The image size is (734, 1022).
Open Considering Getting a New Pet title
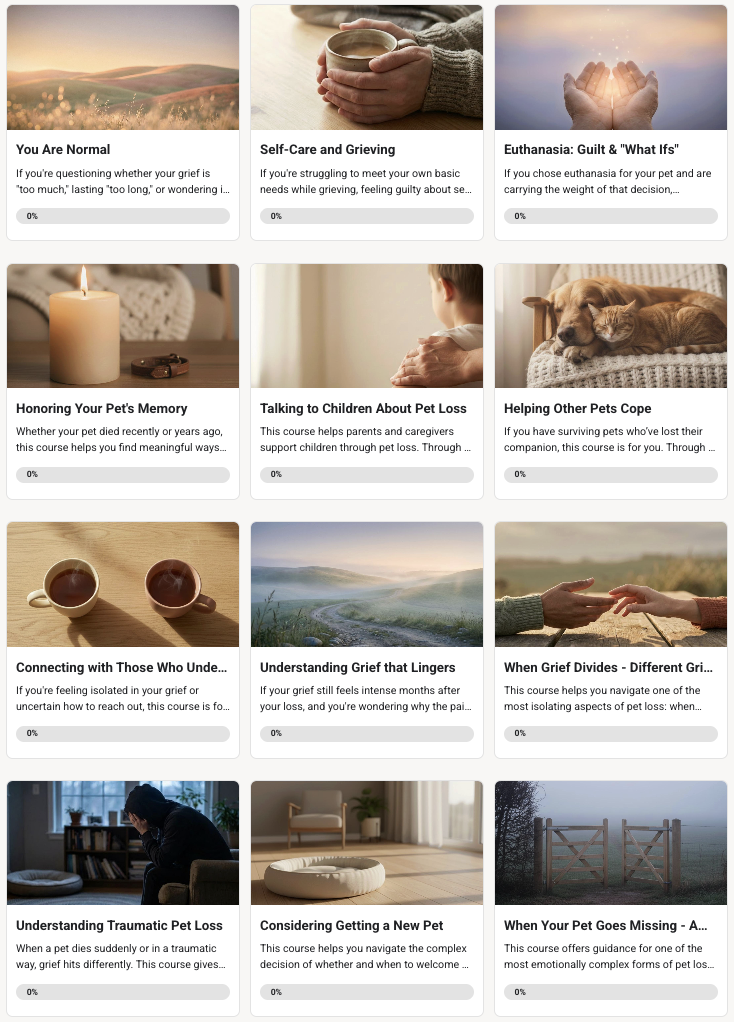351,926
